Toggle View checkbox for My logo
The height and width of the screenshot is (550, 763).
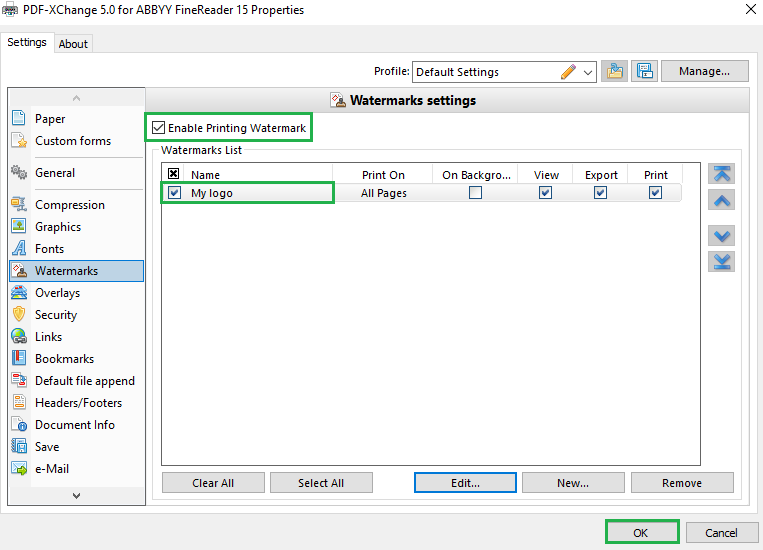[x=545, y=193]
